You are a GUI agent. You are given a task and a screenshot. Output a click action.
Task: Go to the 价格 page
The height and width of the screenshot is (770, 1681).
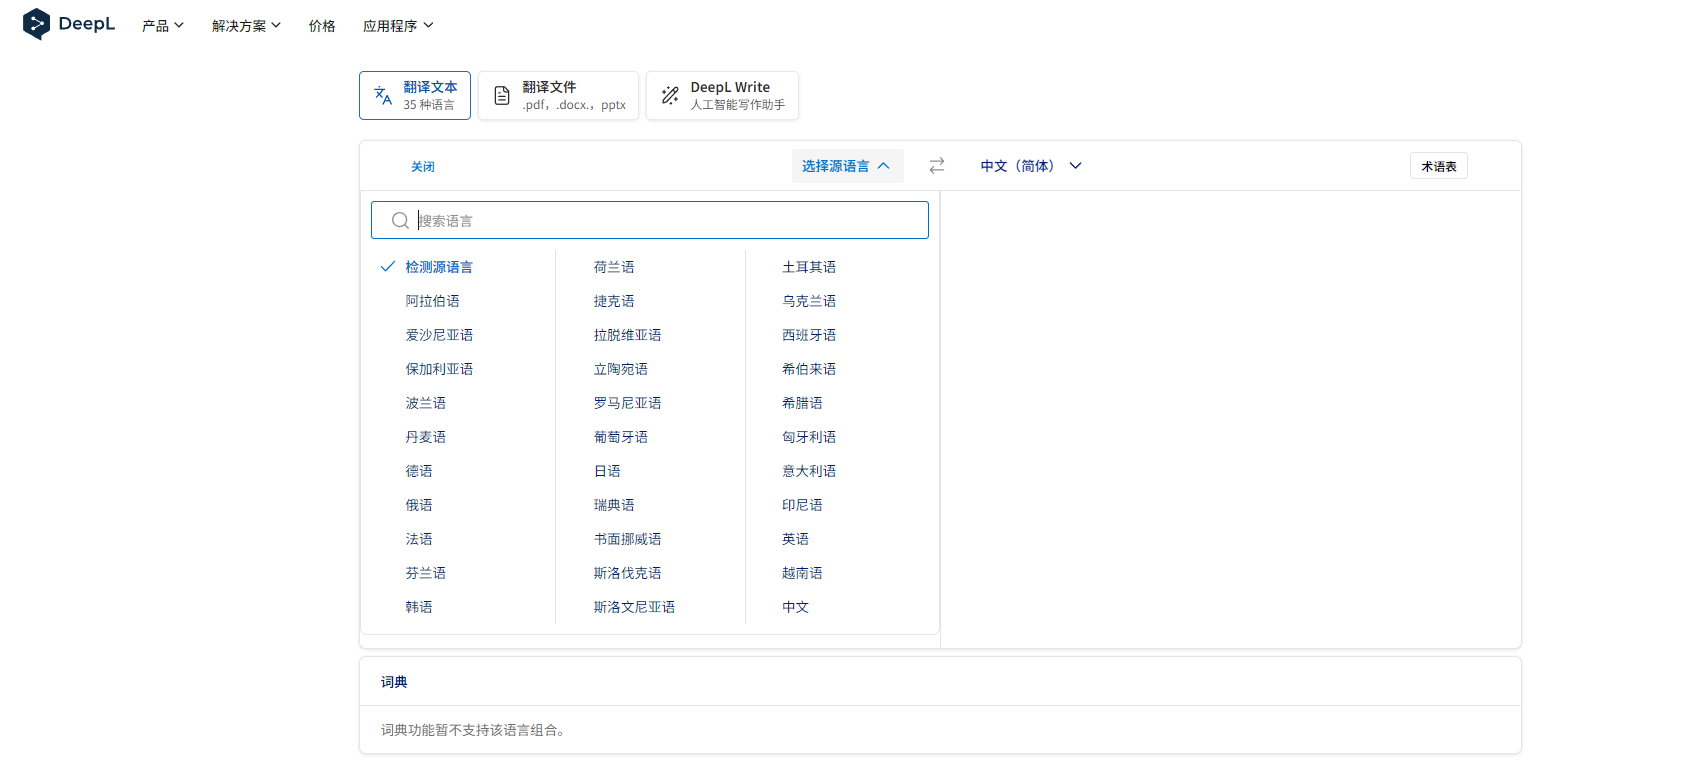coord(322,26)
